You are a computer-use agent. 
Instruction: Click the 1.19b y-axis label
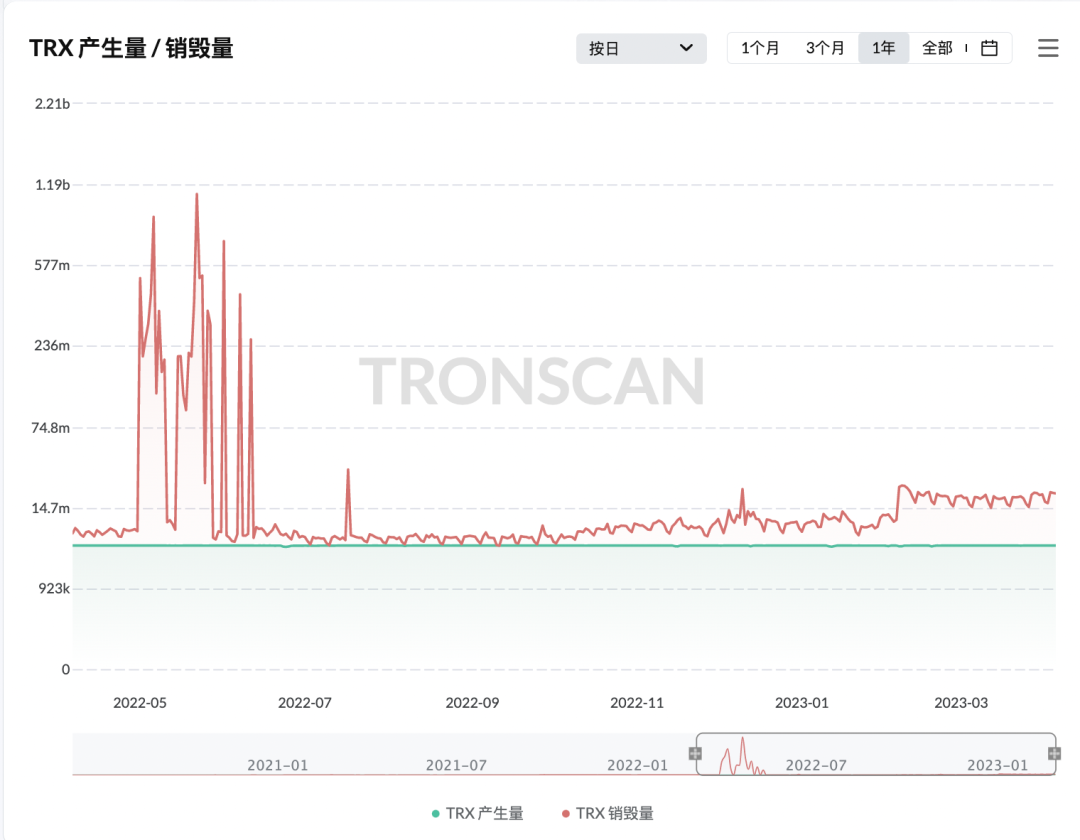point(52,185)
